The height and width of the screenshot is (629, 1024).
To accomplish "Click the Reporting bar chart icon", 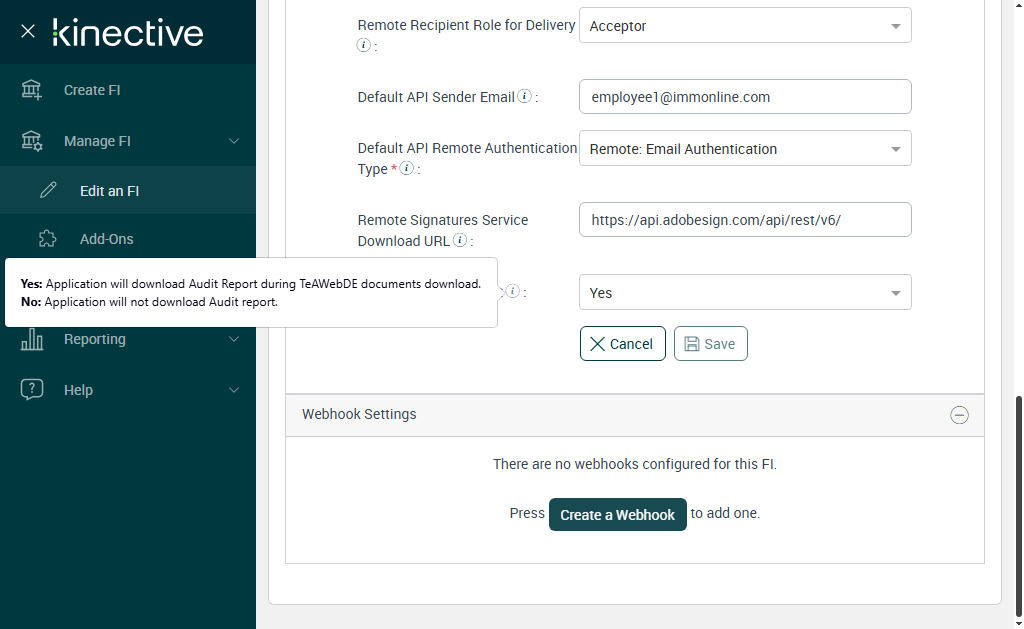I will point(32,340).
